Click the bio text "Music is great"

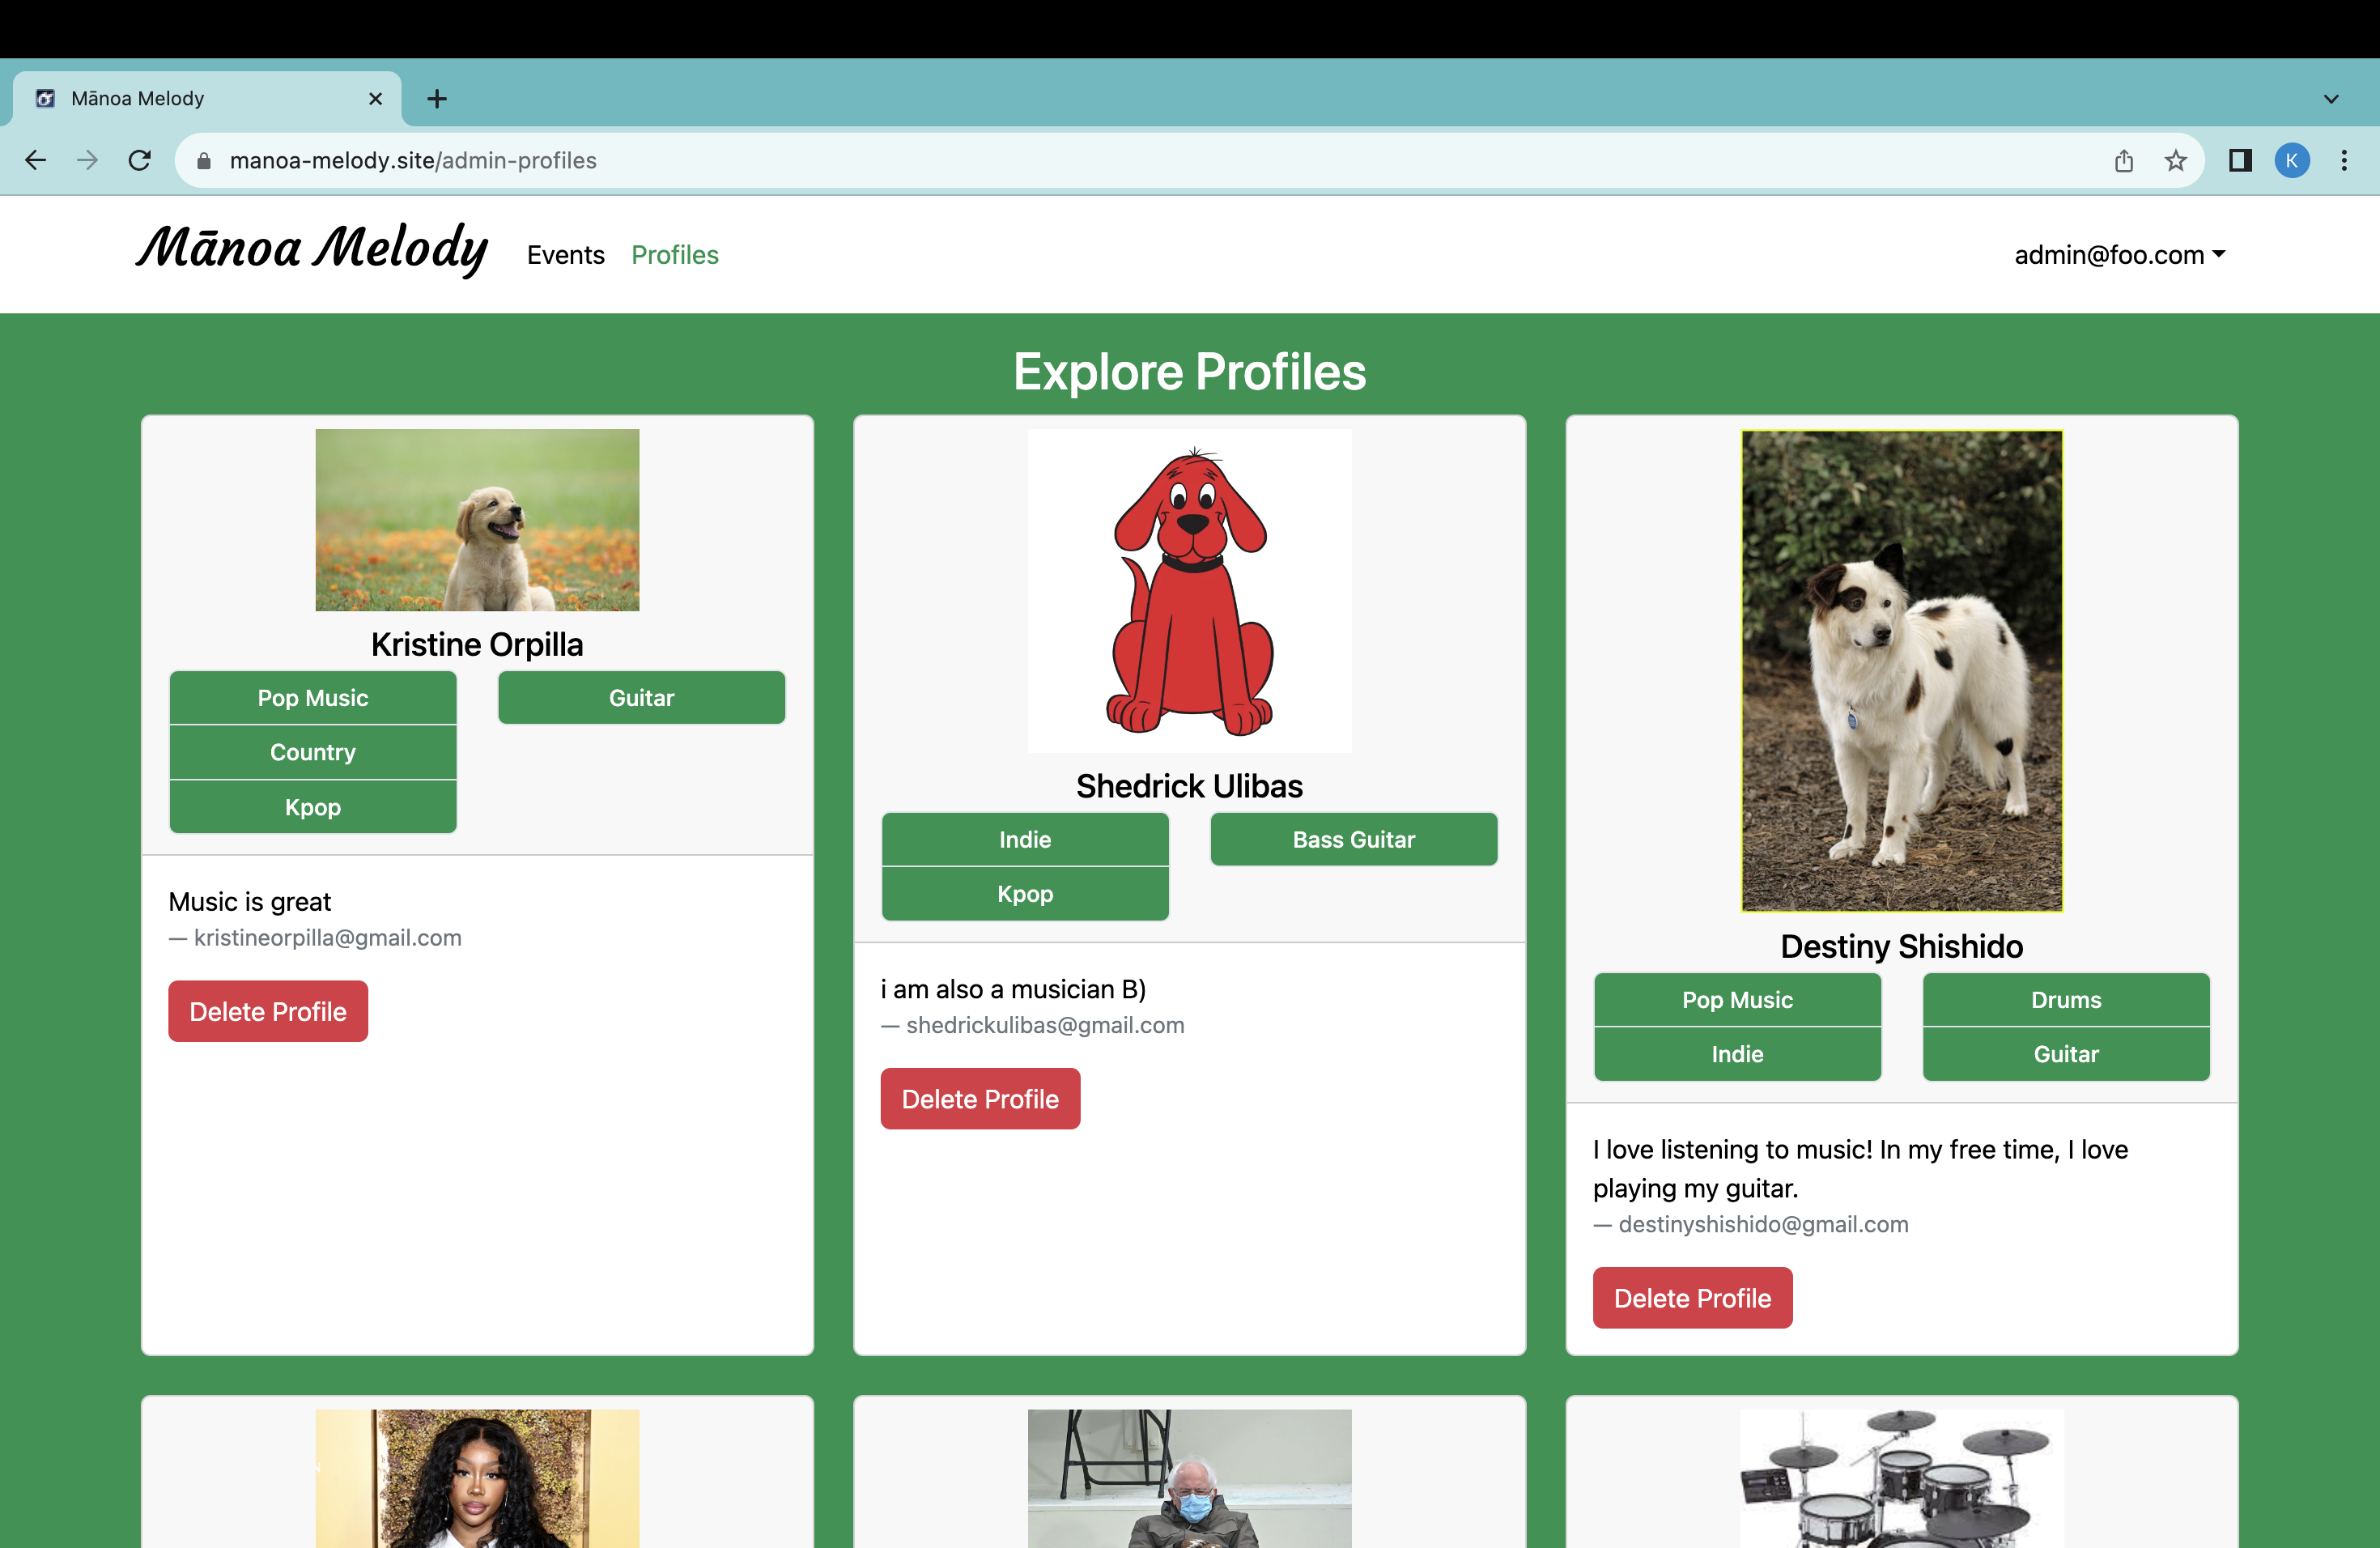[x=250, y=902]
